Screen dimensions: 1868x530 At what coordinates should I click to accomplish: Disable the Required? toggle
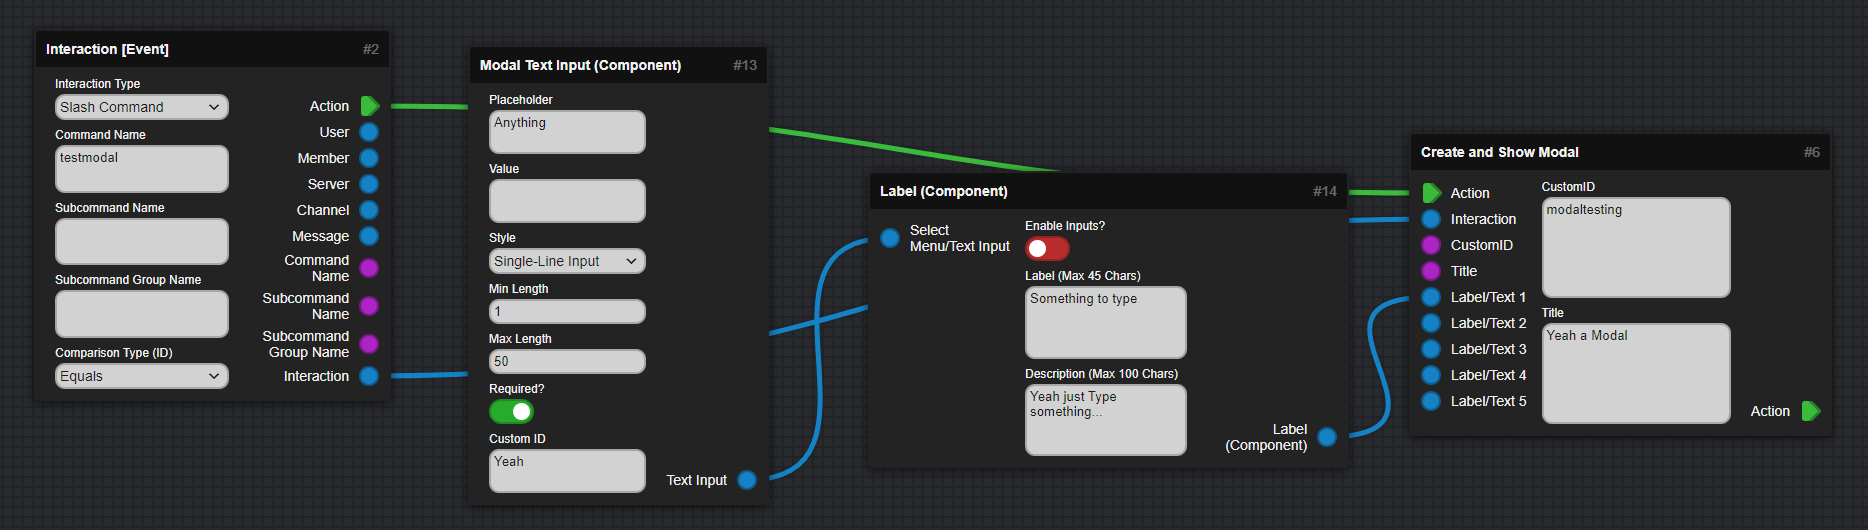[511, 412]
